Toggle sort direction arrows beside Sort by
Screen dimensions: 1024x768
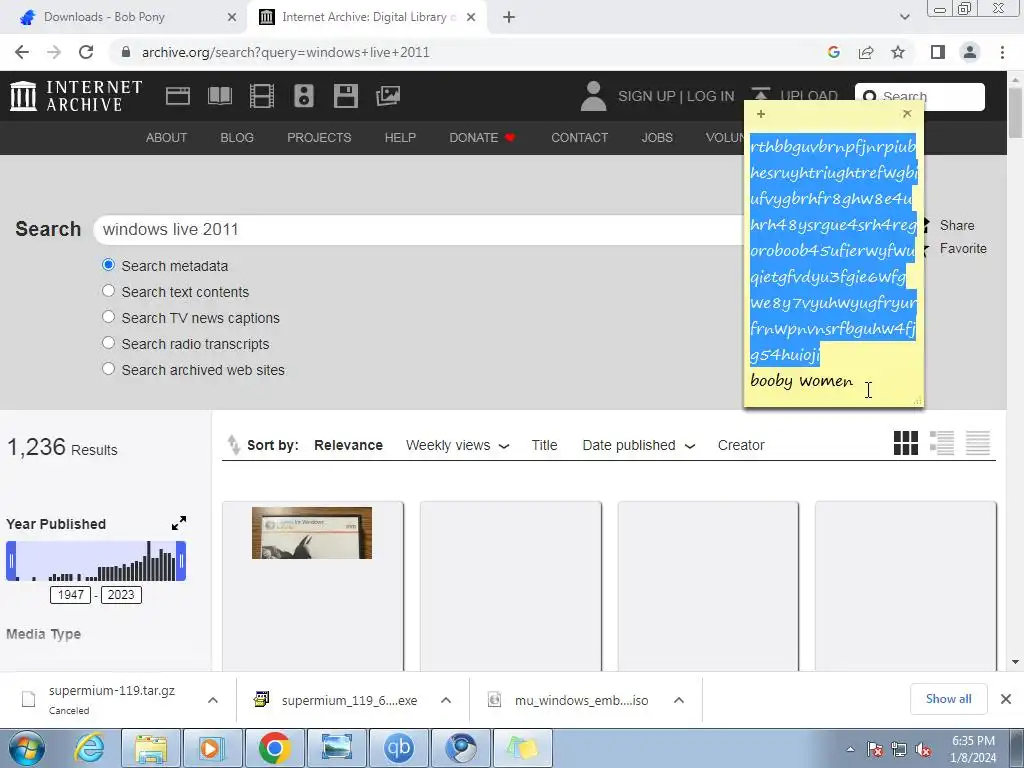233,445
